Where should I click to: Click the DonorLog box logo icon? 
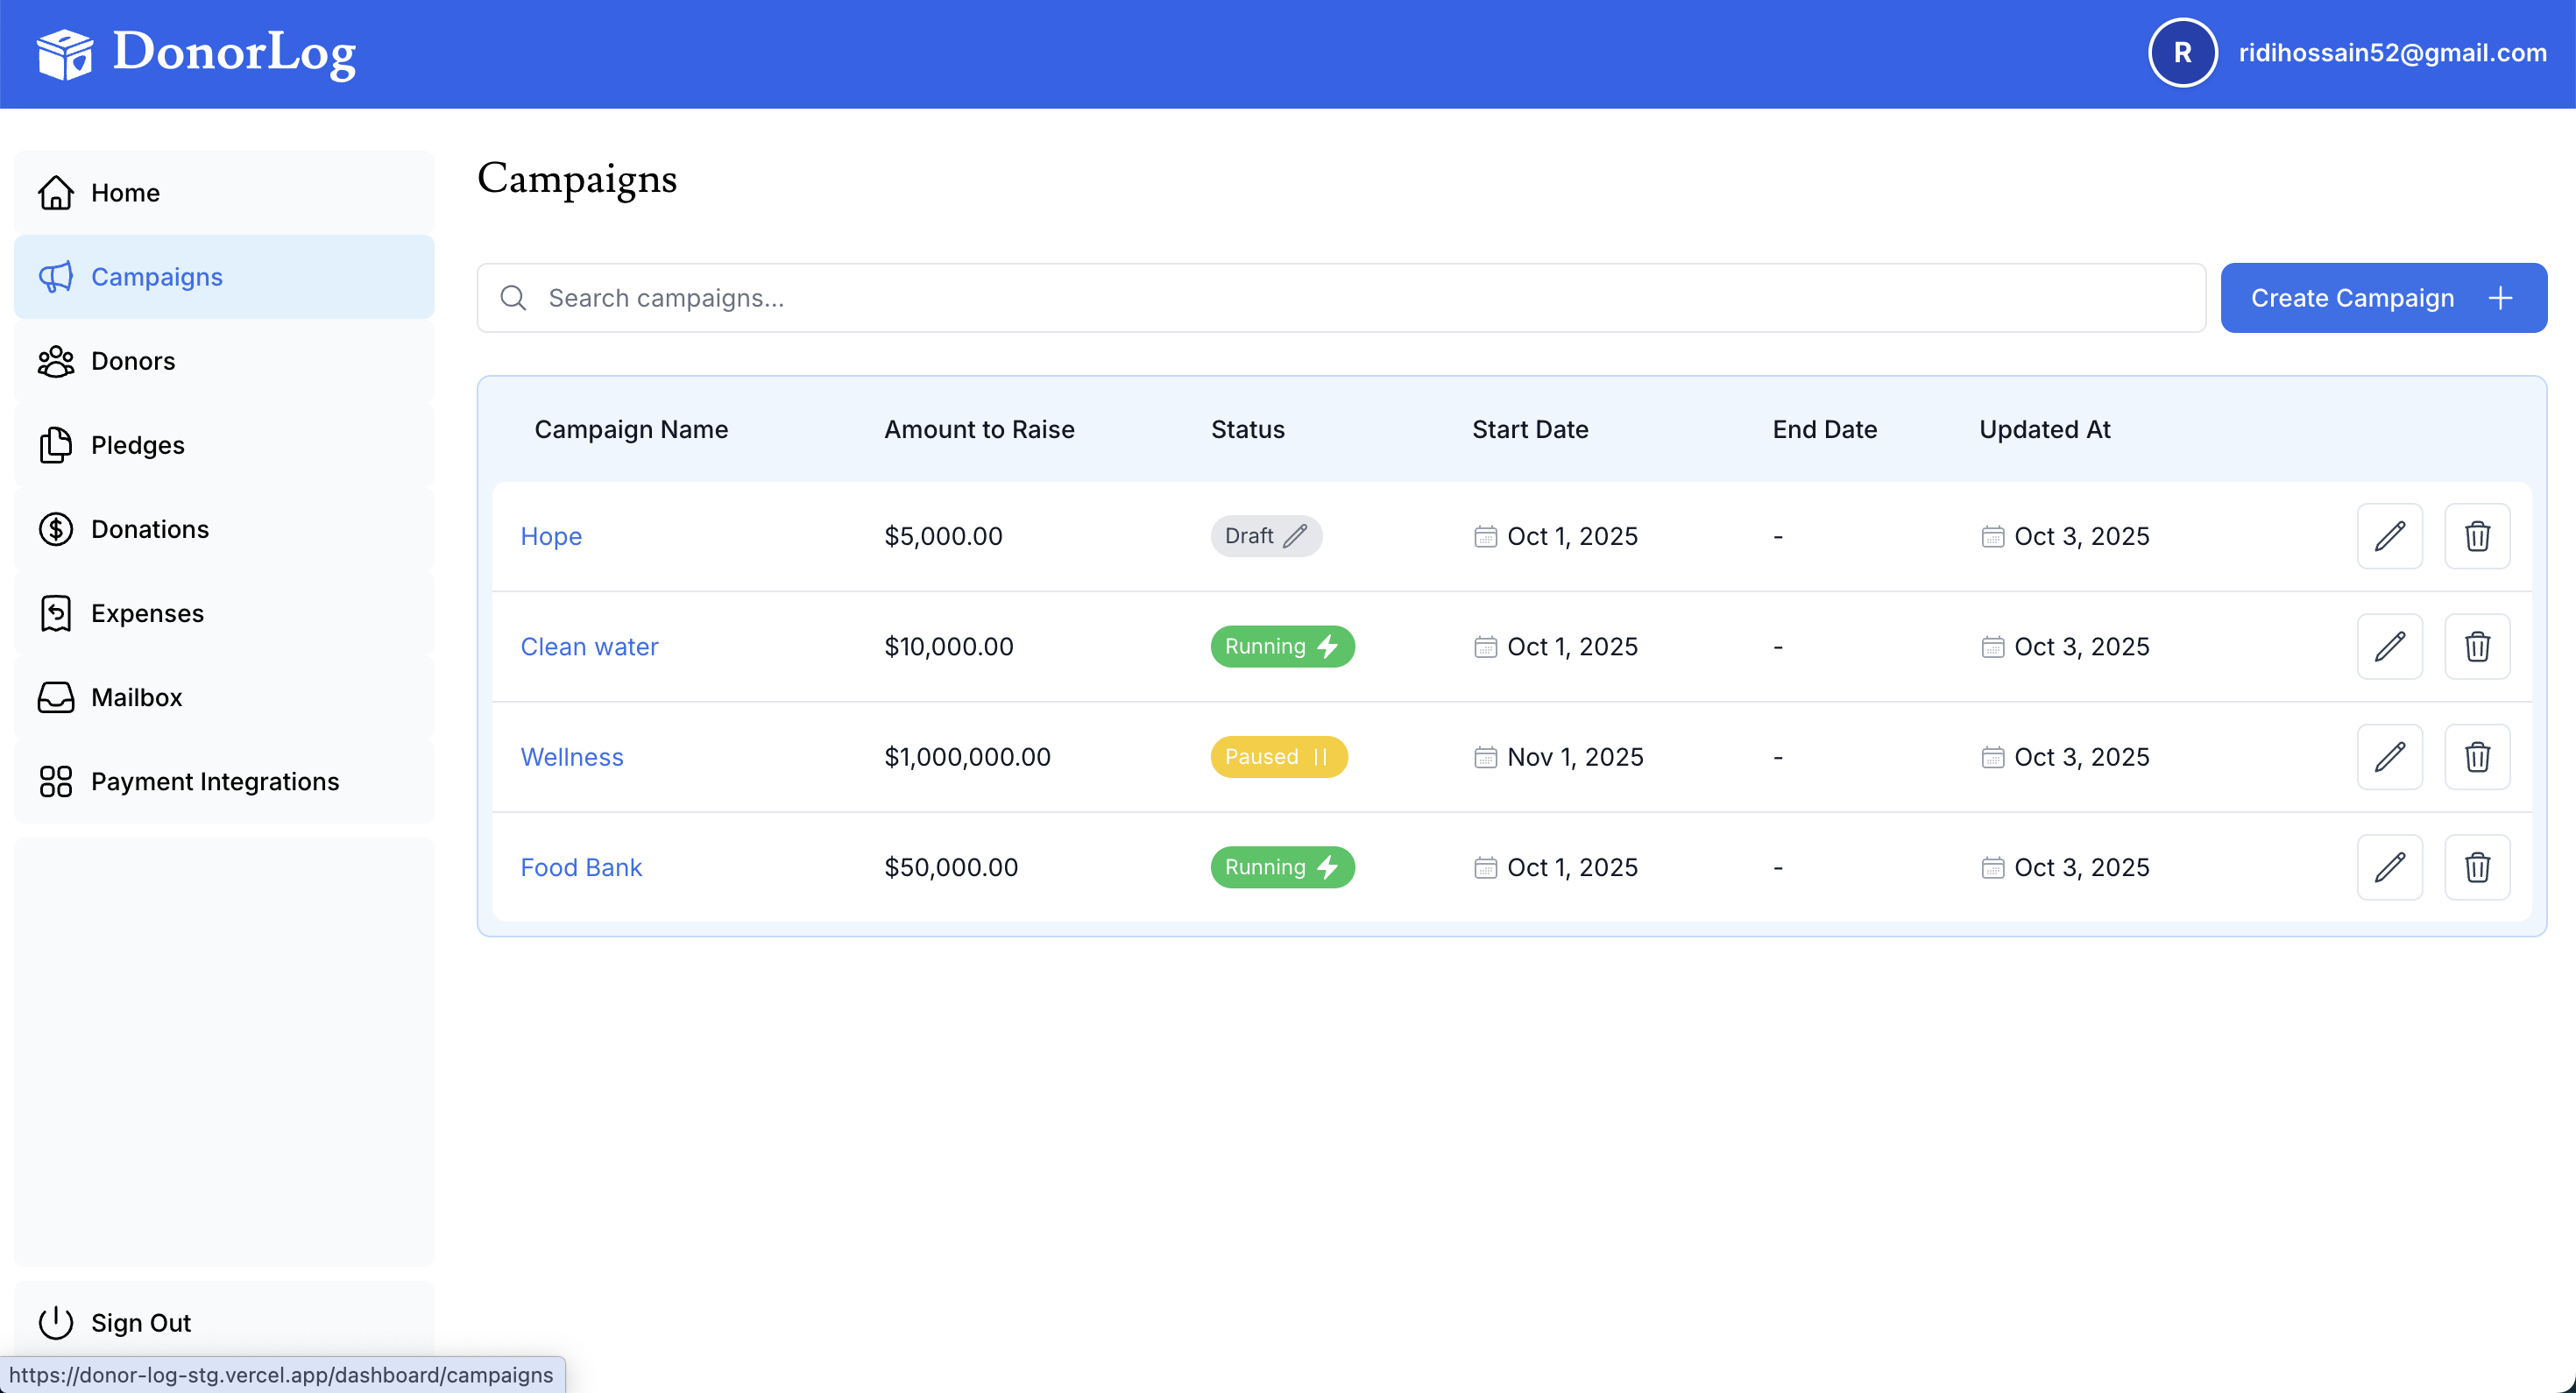click(65, 53)
